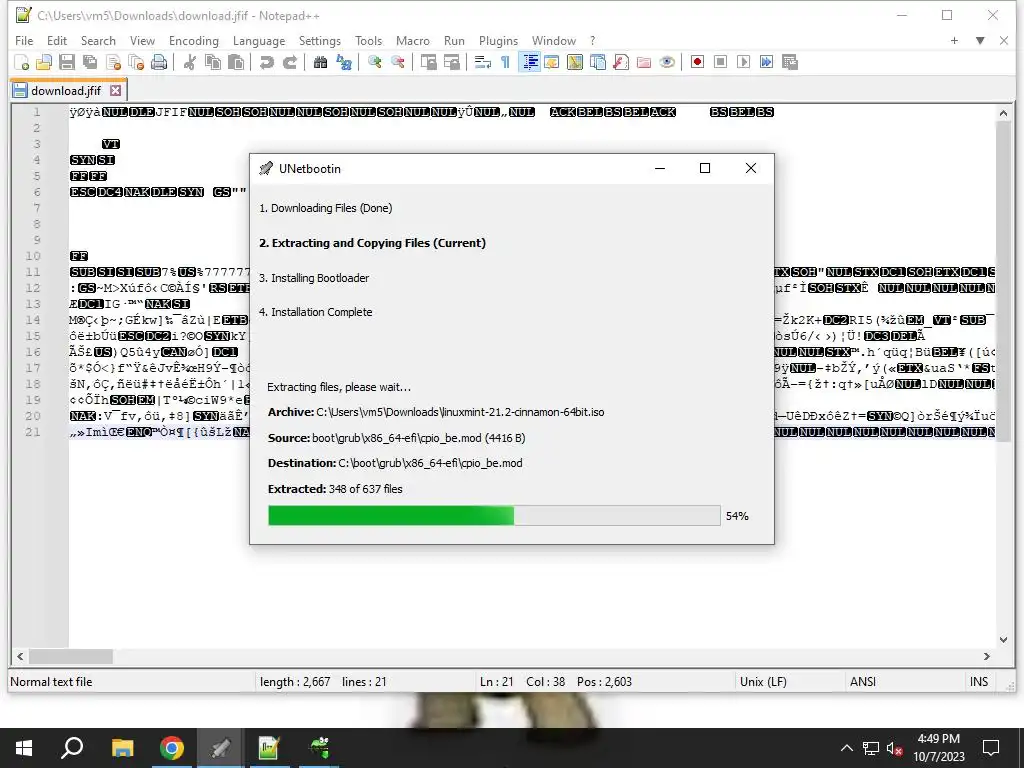The width and height of the screenshot is (1024, 768).
Task: Click the Open file folder icon
Action: (44, 62)
